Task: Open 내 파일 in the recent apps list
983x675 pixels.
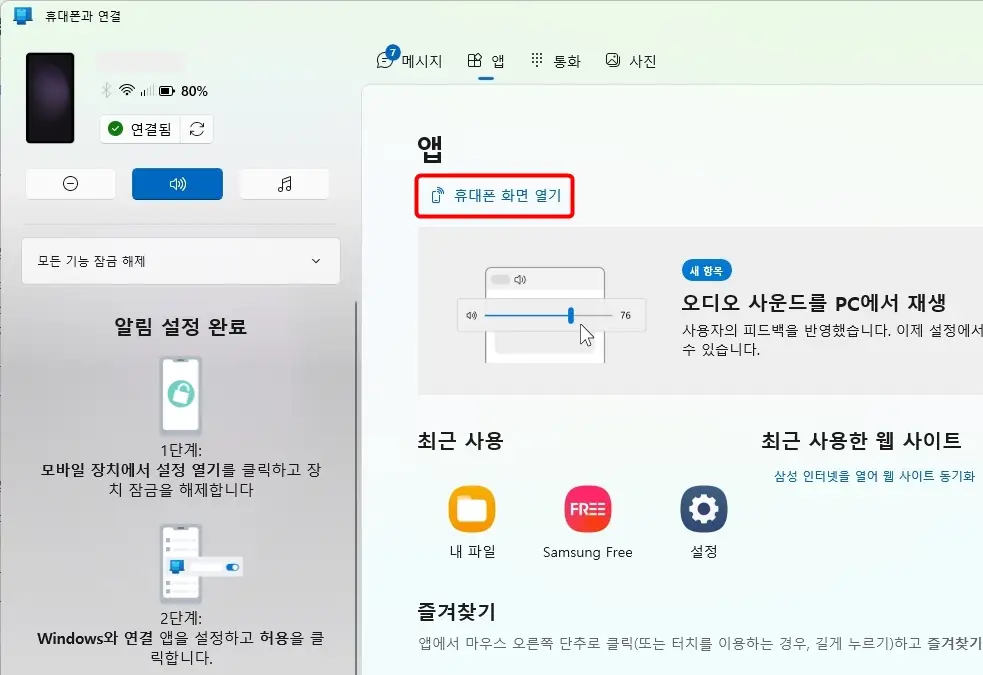Action: (x=472, y=510)
